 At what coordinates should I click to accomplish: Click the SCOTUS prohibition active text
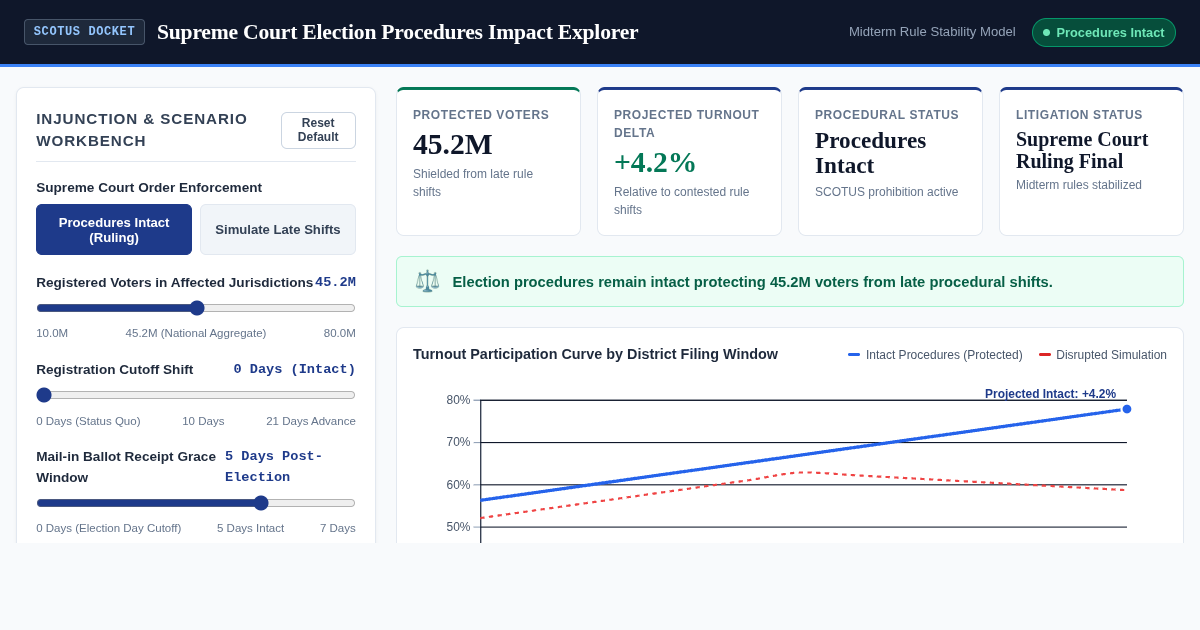click(886, 192)
